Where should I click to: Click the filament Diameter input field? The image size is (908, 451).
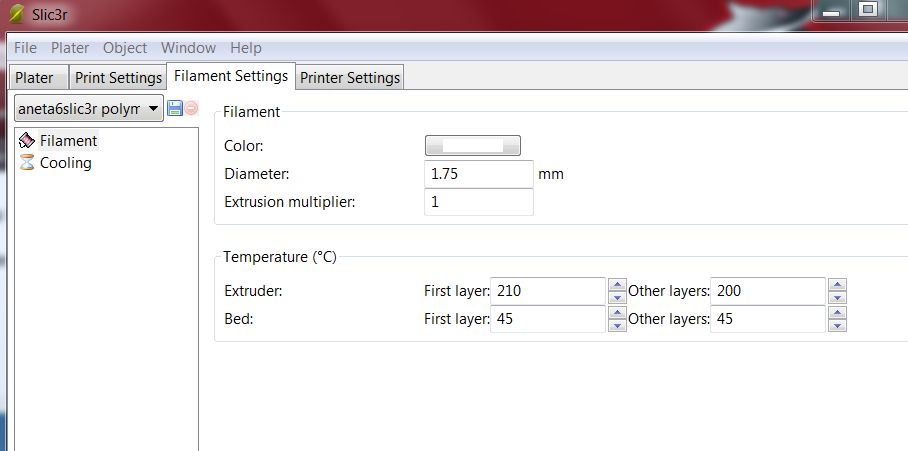(479, 174)
